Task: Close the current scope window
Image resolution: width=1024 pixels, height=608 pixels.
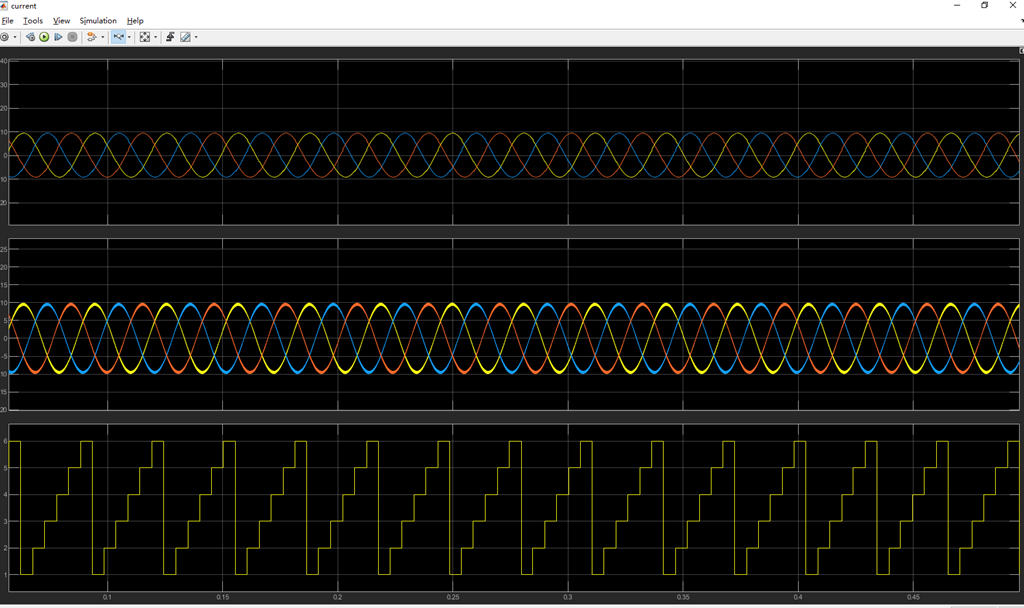Action: (1013, 5)
